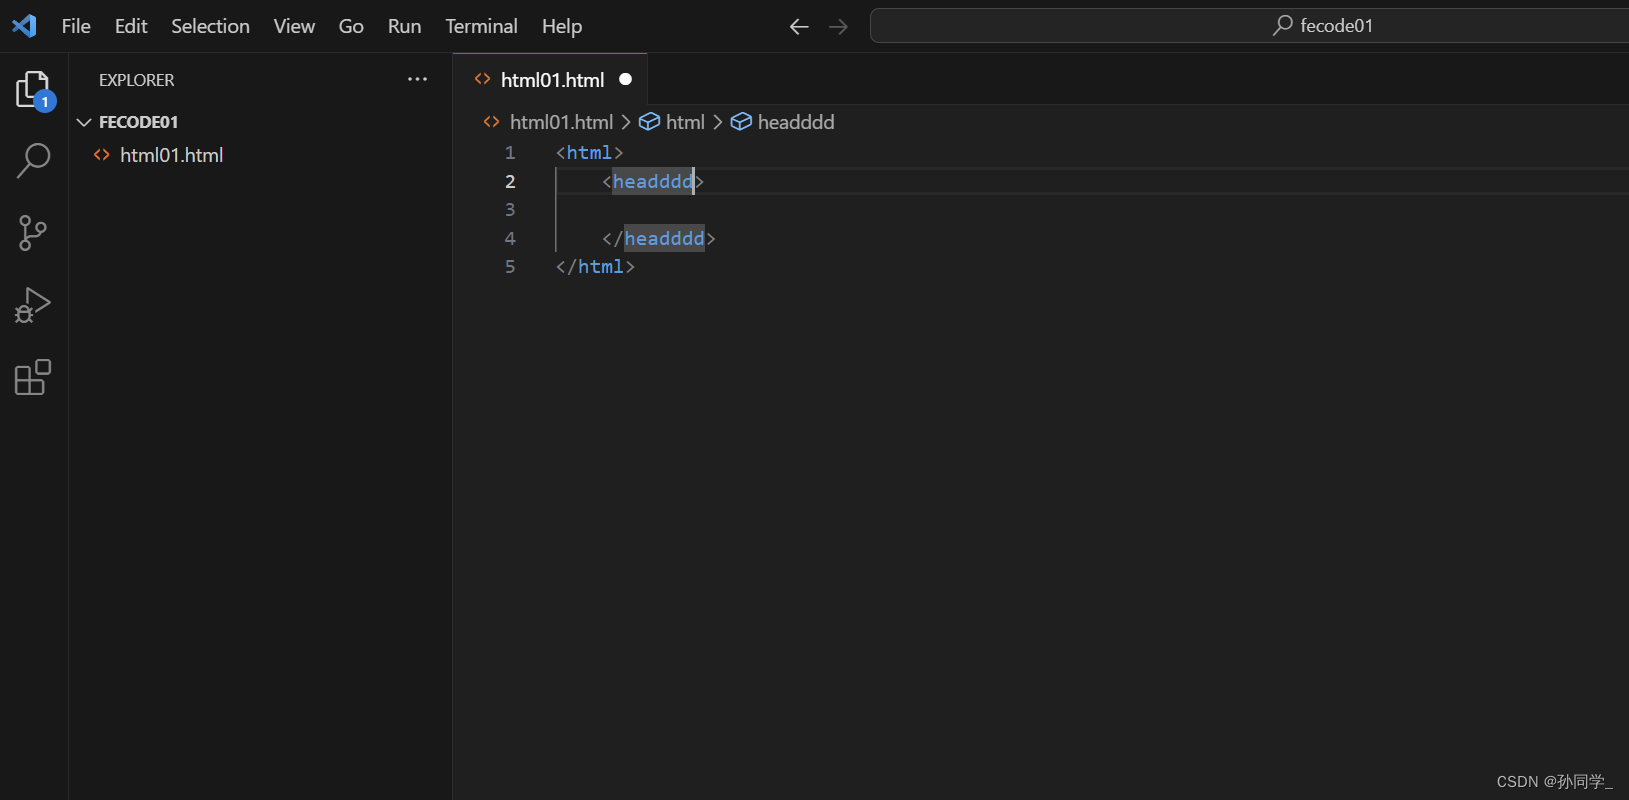1629x800 pixels.
Task: Click the file icon beside html01.html in Explorer
Action: click(x=102, y=155)
